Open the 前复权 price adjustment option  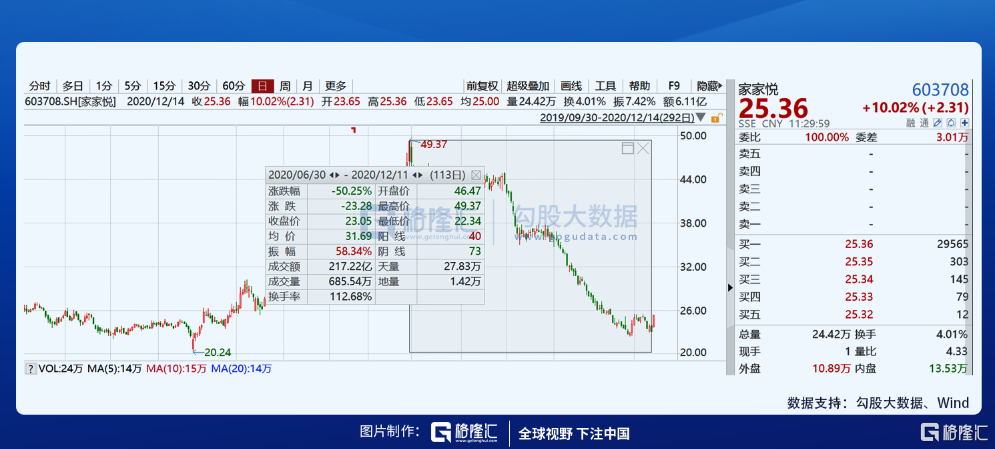482,86
